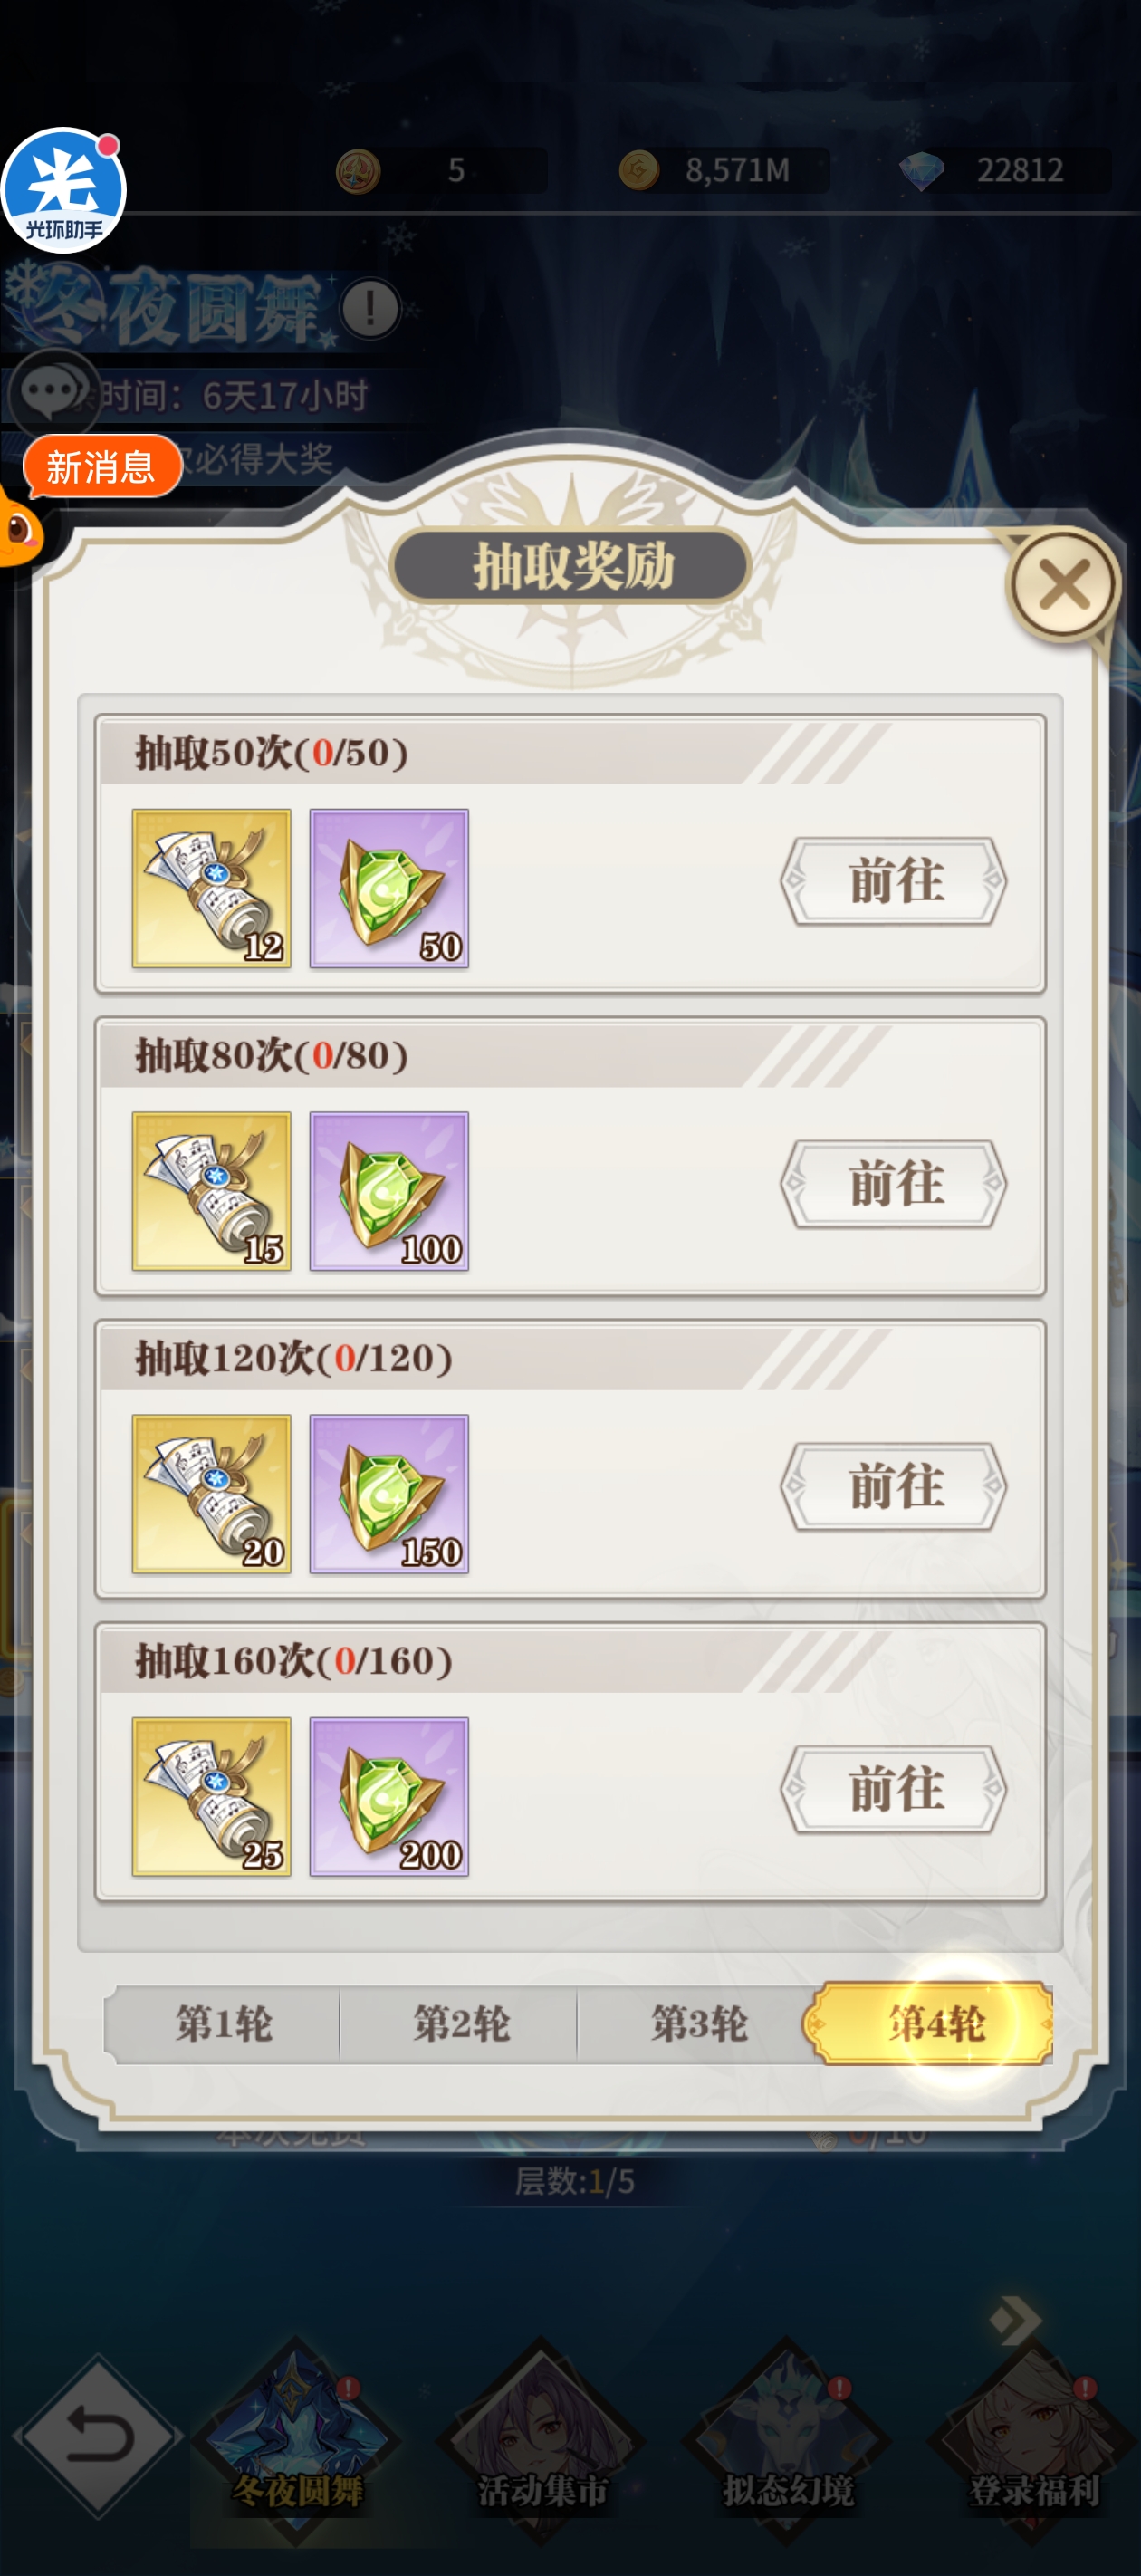Tap the green gem icon with 200

tap(389, 1797)
